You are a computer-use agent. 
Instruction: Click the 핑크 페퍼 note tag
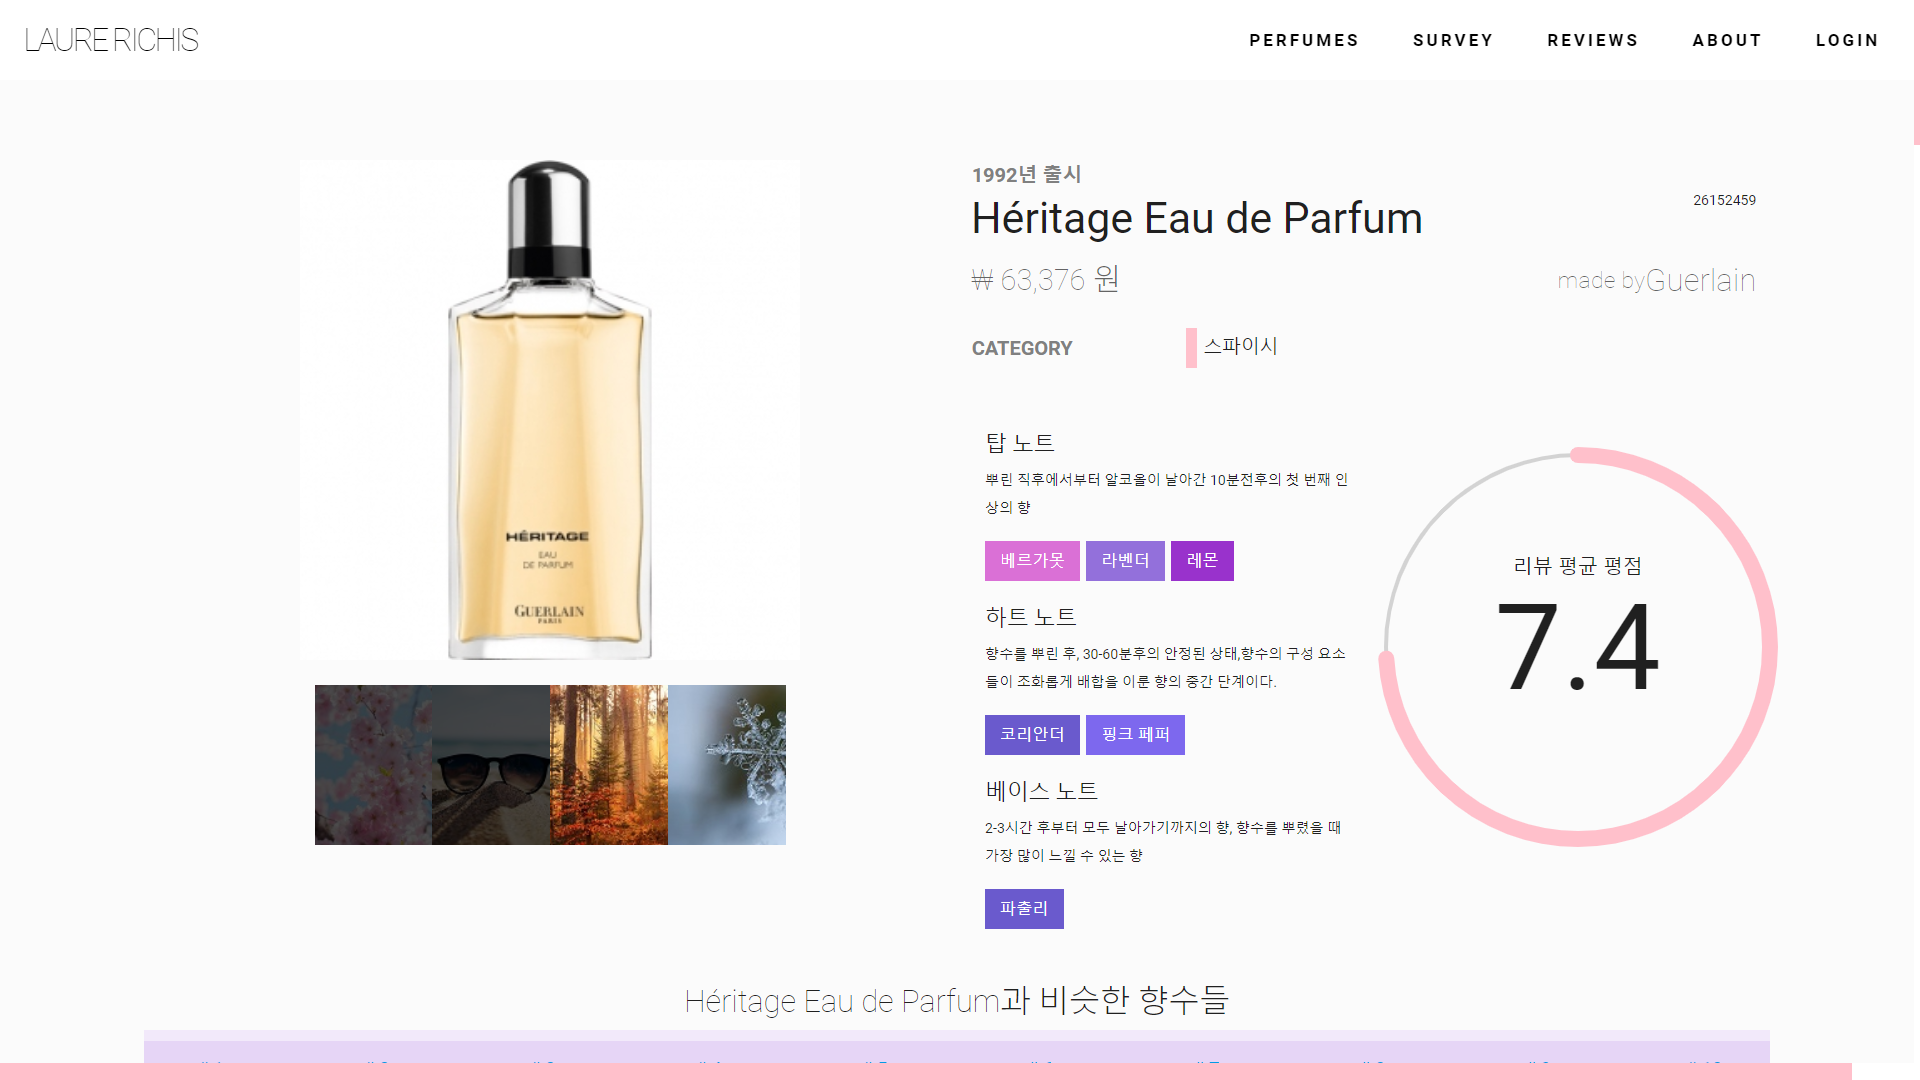coord(1135,735)
